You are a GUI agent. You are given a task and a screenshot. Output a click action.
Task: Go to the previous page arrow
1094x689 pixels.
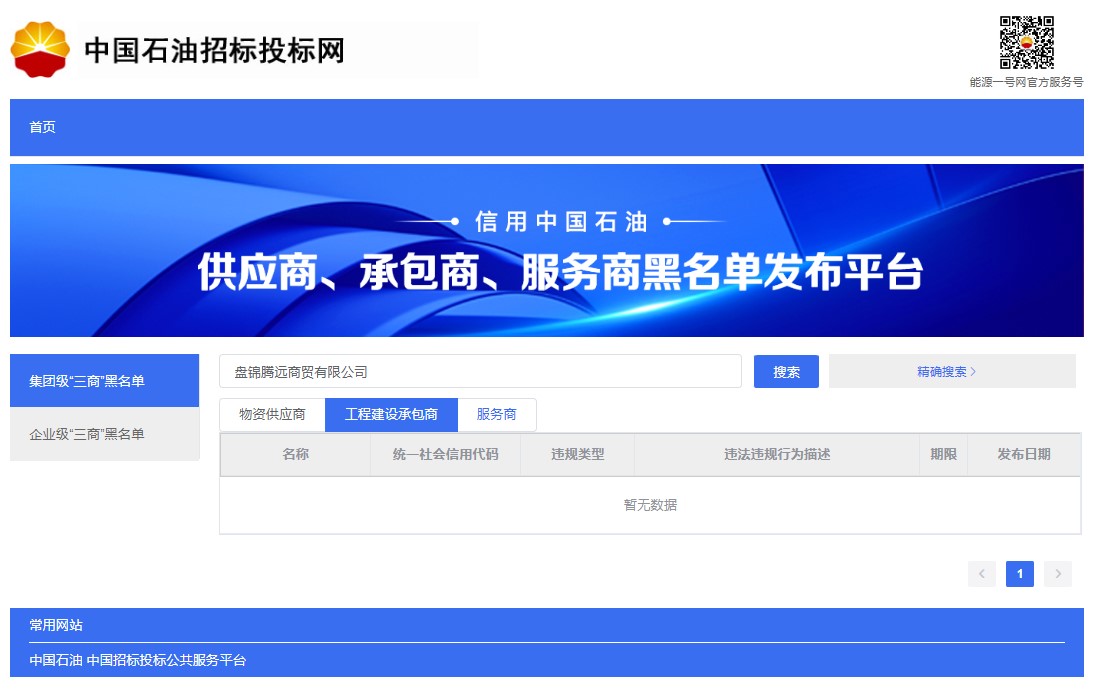point(982,574)
